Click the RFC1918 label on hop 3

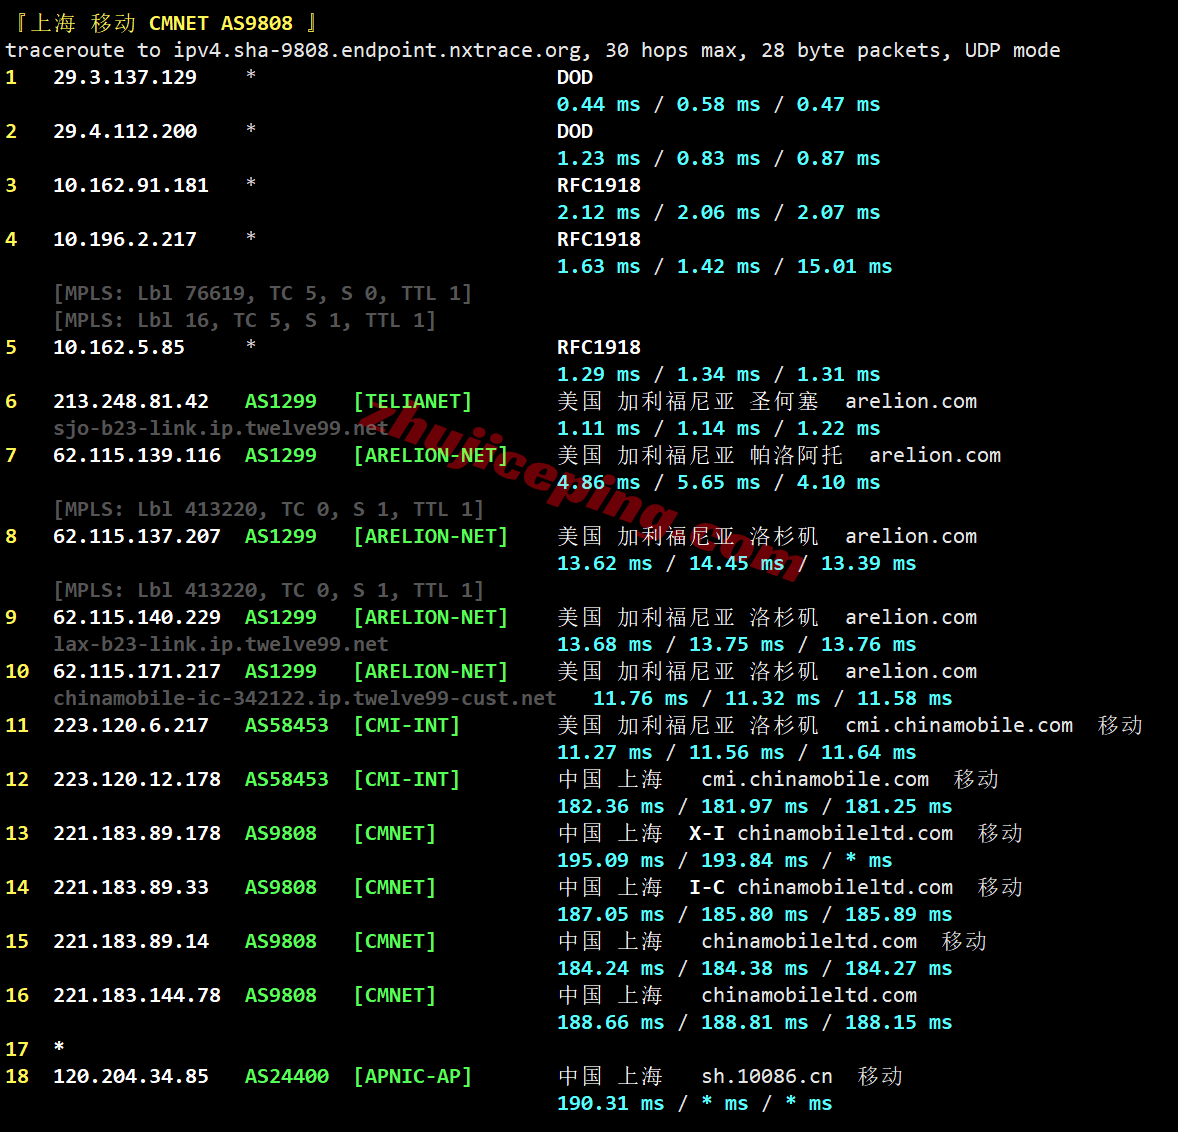tap(599, 186)
